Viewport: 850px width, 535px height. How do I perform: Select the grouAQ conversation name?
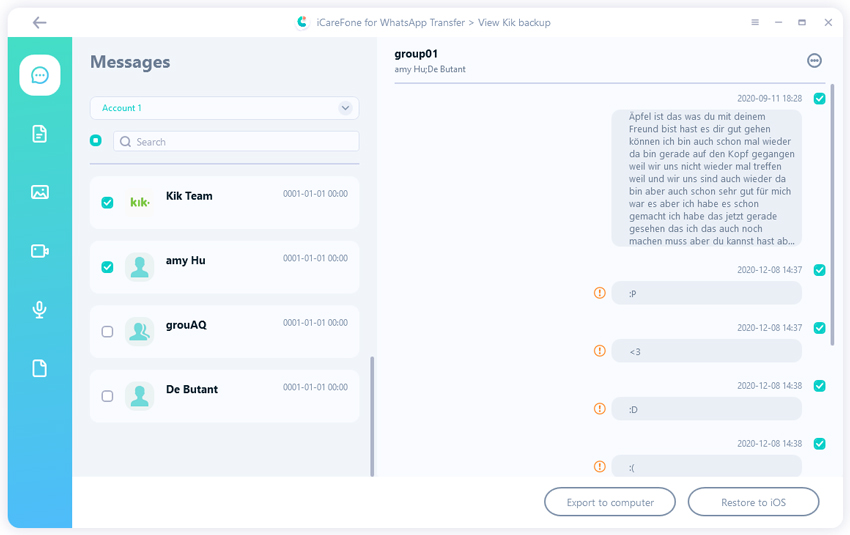tap(186, 325)
